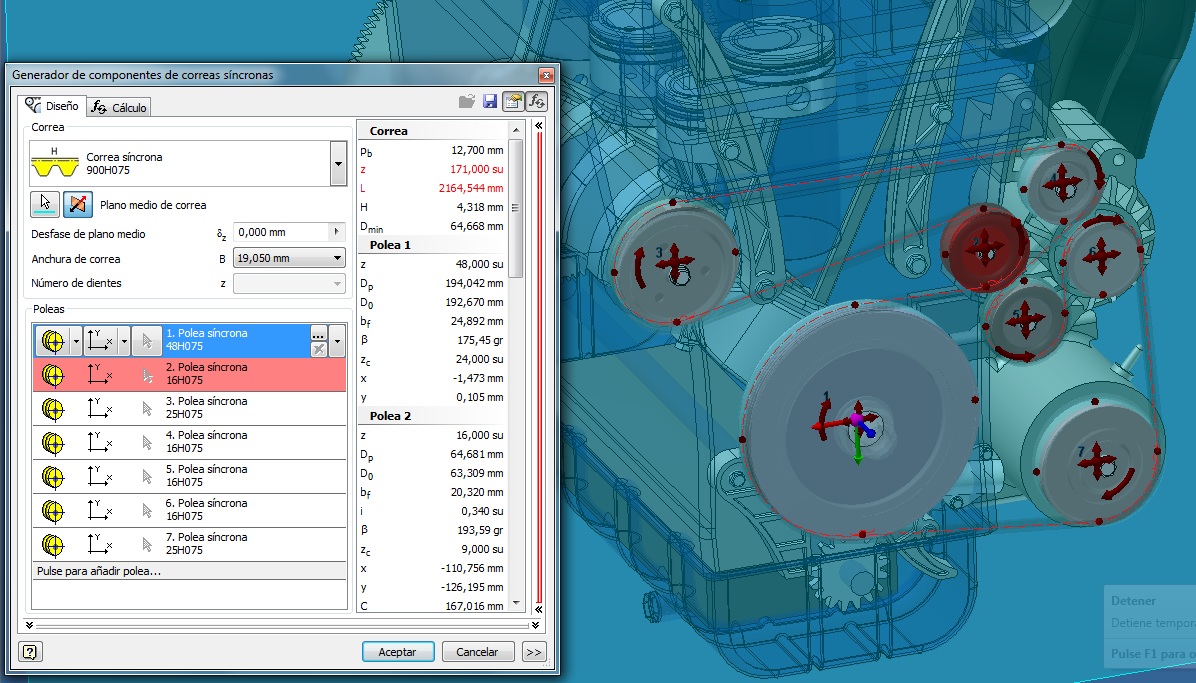Click the select arrow icon for pulley 2
This screenshot has height=683, width=1196.
pyautogui.click(x=147, y=375)
